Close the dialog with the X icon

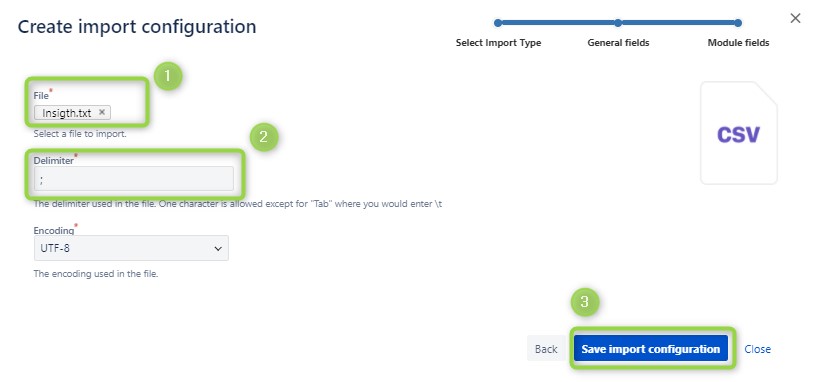coord(795,18)
